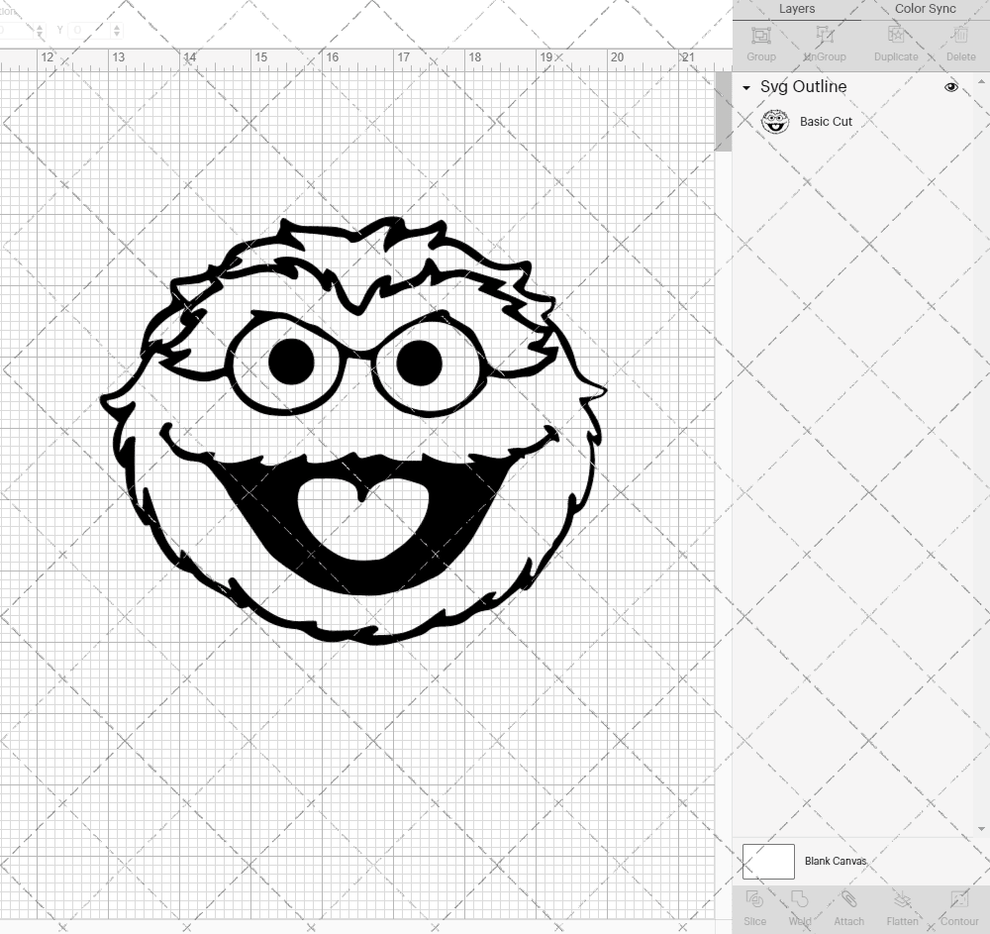Click the Delete icon in Layers panel
Screen dimensions: 990x934
coord(960,42)
